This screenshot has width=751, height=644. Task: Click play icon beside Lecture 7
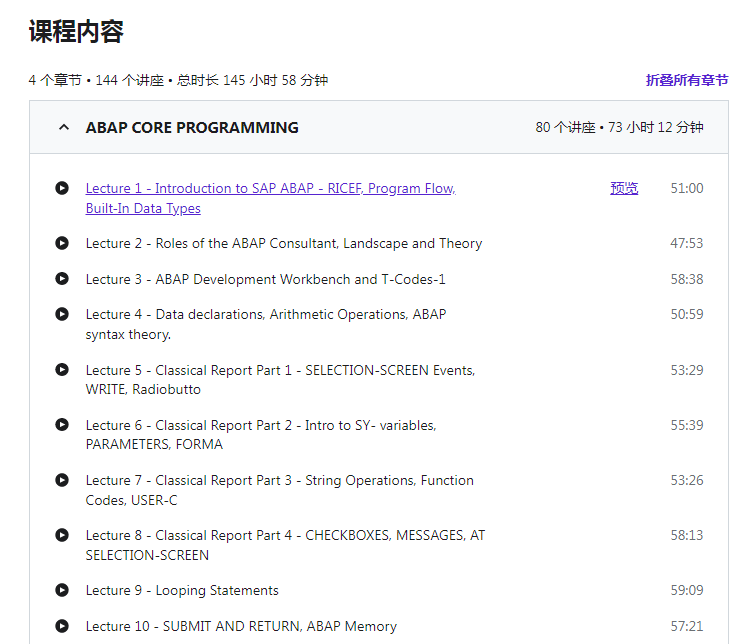tap(62, 479)
